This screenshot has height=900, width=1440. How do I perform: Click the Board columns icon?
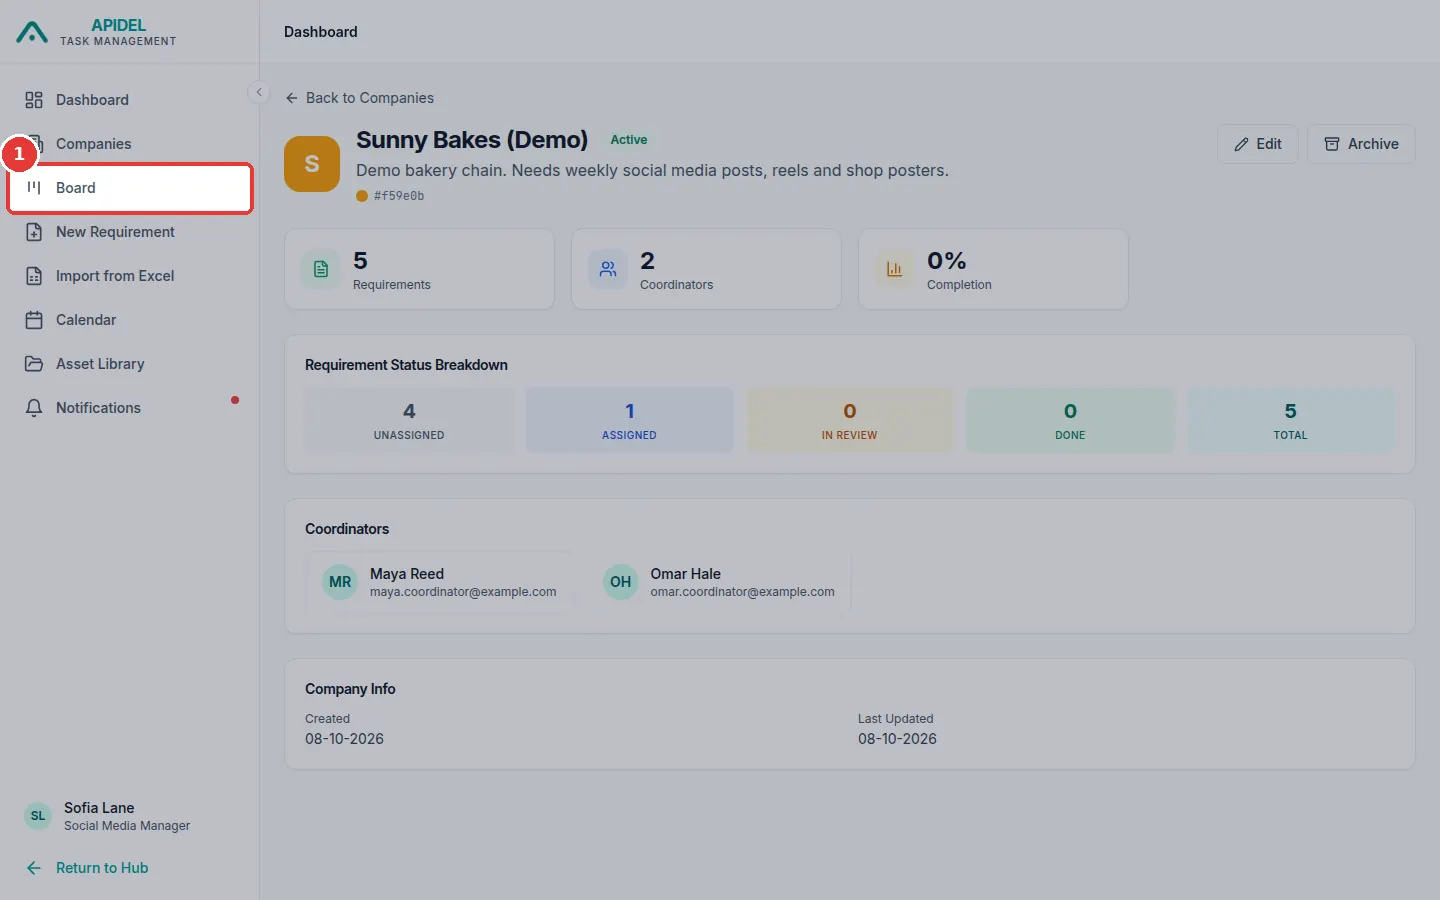(34, 188)
